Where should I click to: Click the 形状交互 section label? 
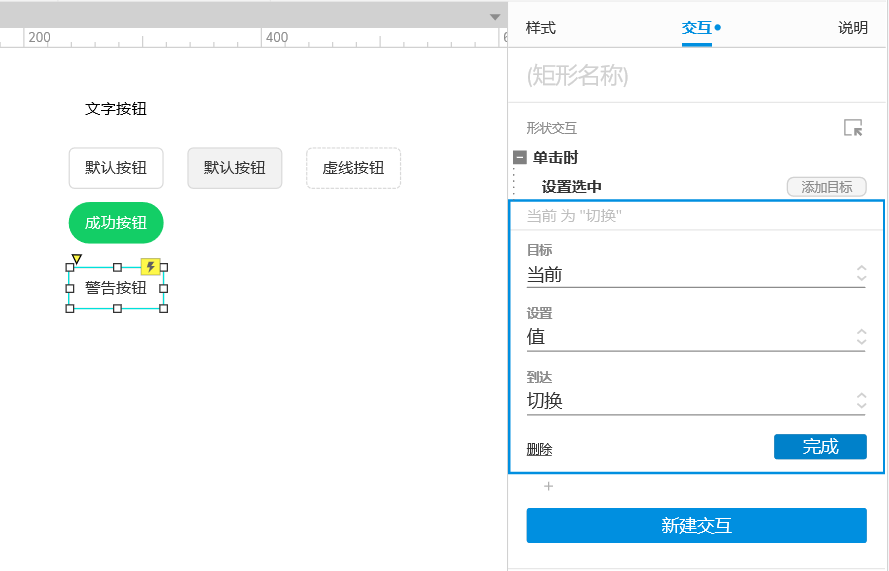pyautogui.click(x=551, y=128)
